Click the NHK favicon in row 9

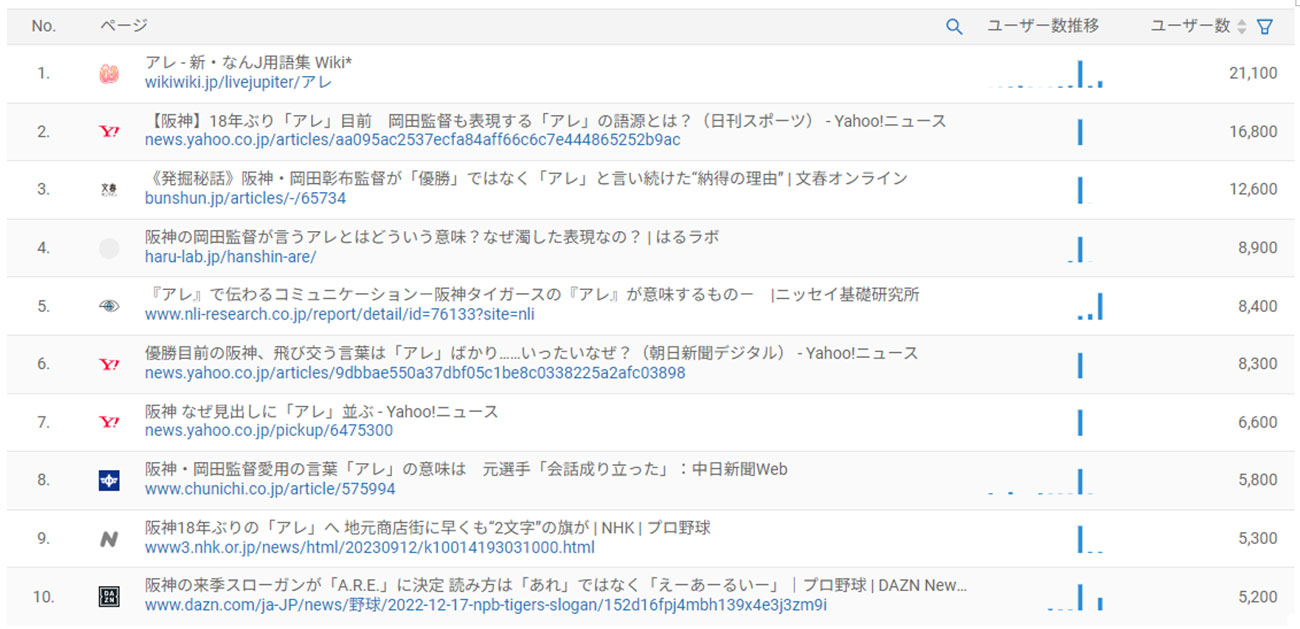click(x=109, y=538)
